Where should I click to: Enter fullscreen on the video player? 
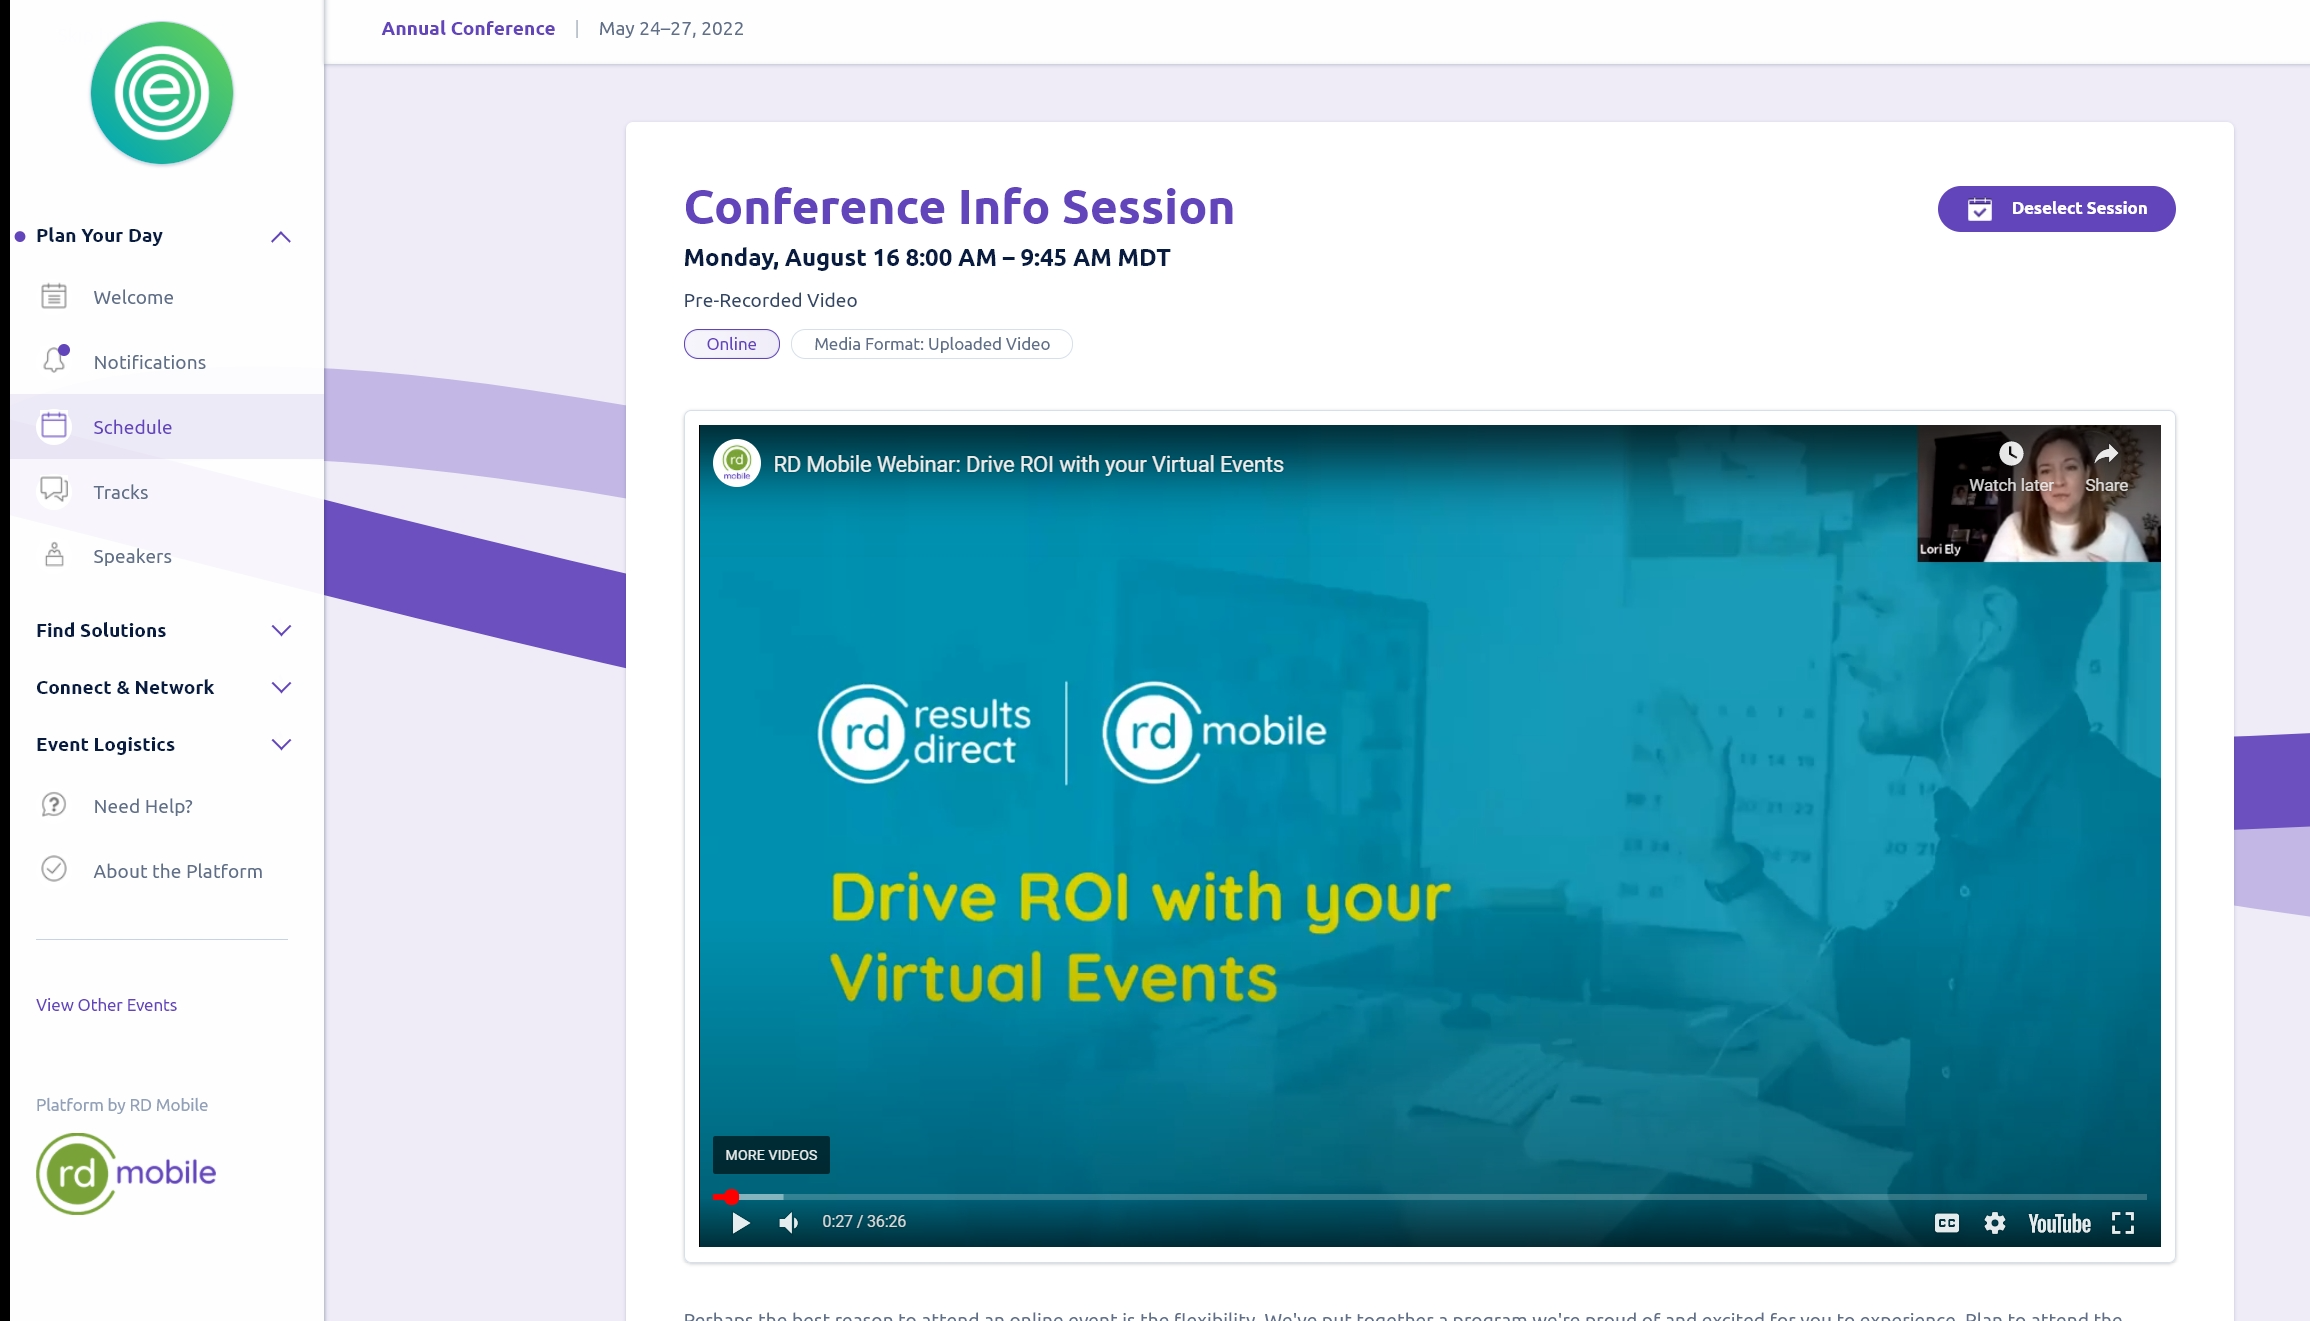pos(2123,1223)
